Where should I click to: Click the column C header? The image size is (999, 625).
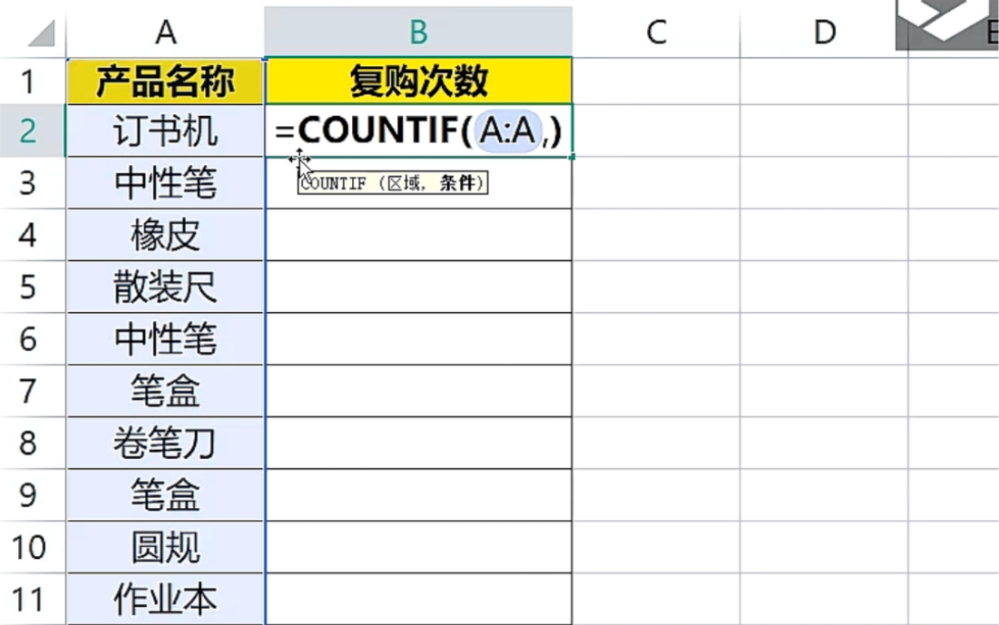click(655, 31)
